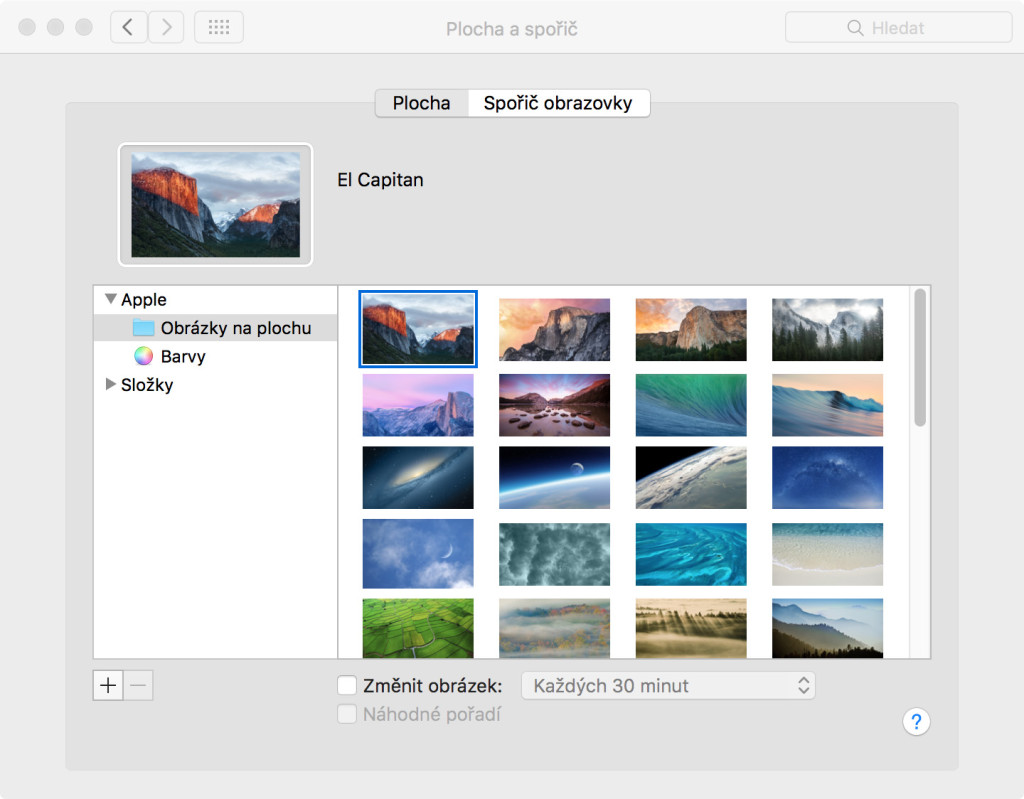Go forward with the right chevron button
The image size is (1024, 799).
point(166,27)
